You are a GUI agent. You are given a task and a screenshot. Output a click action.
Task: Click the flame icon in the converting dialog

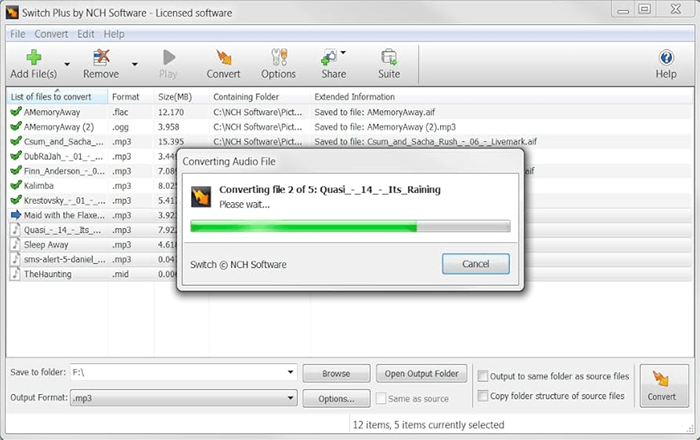tap(201, 197)
